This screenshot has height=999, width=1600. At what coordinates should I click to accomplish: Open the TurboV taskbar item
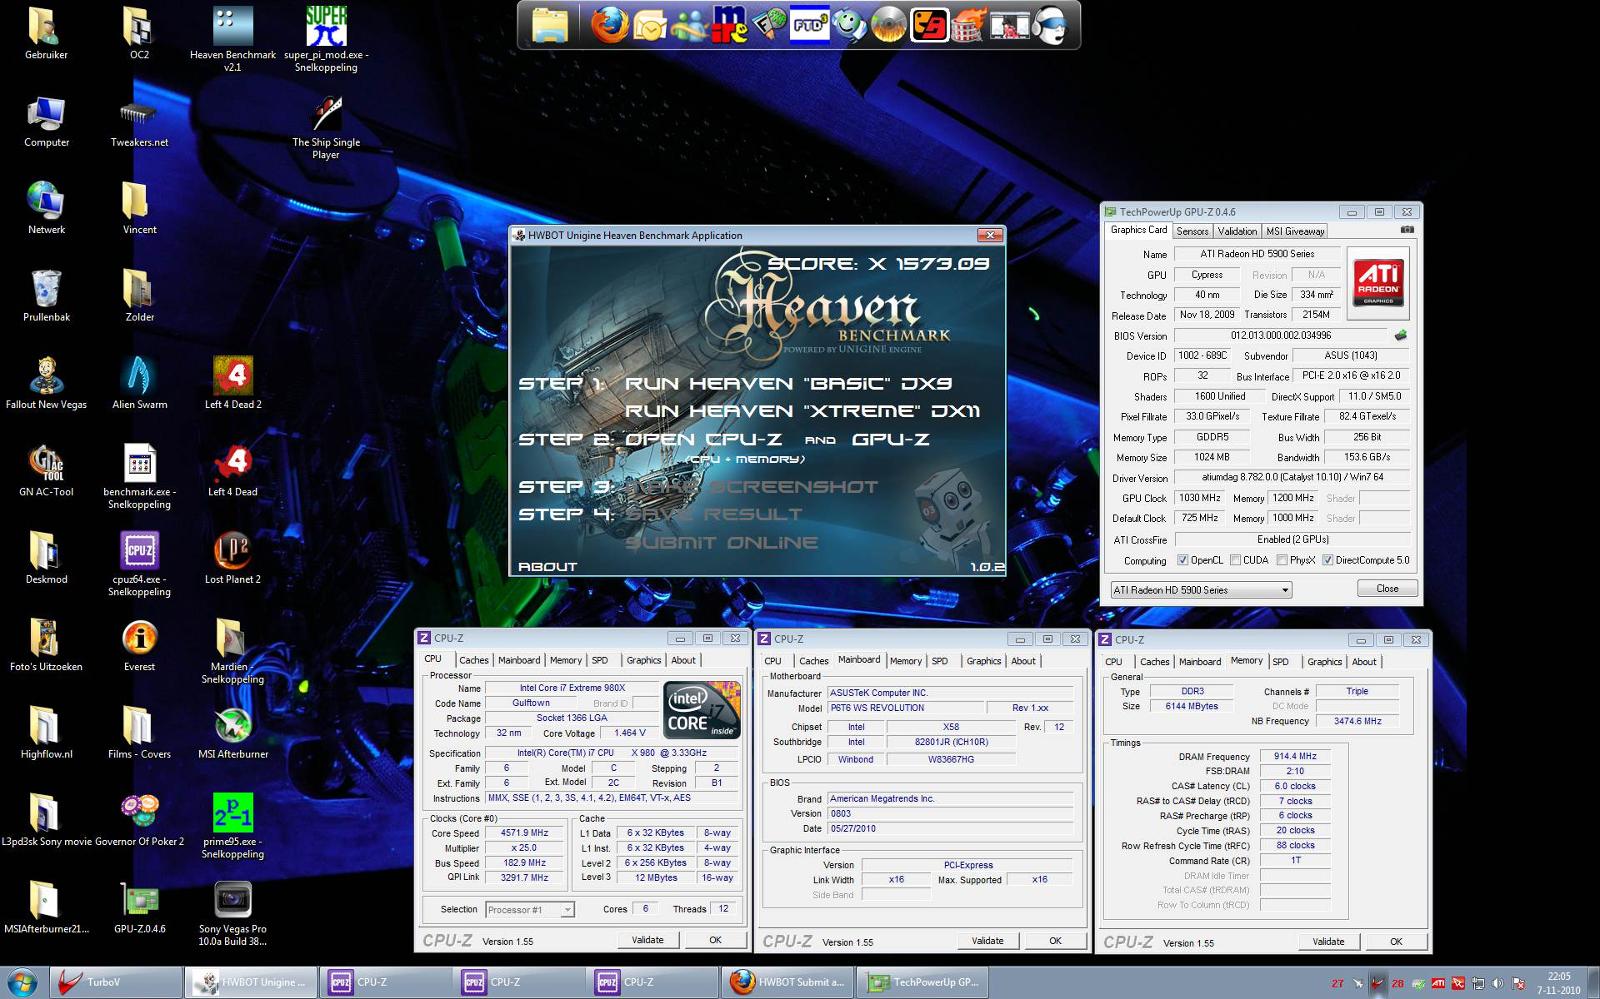pyautogui.click(x=116, y=982)
